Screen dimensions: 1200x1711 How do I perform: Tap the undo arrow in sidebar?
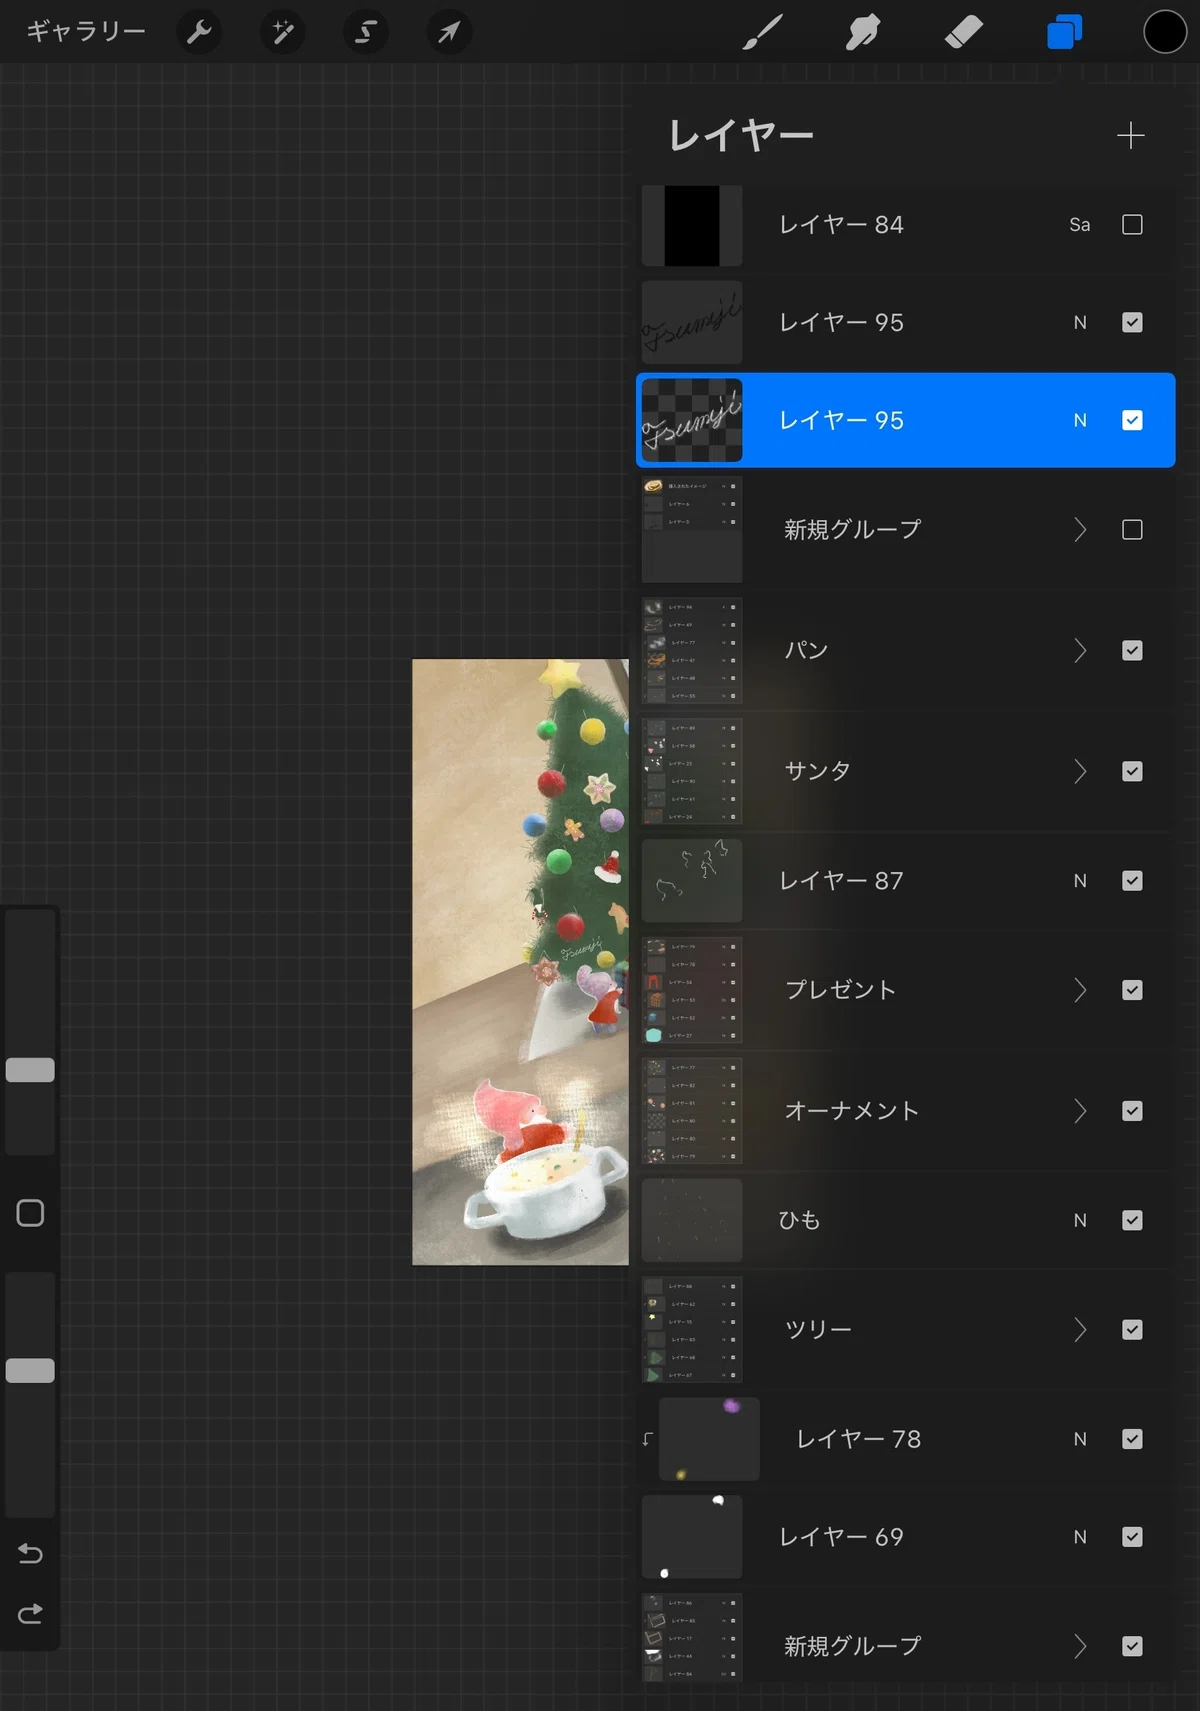[x=30, y=1553]
